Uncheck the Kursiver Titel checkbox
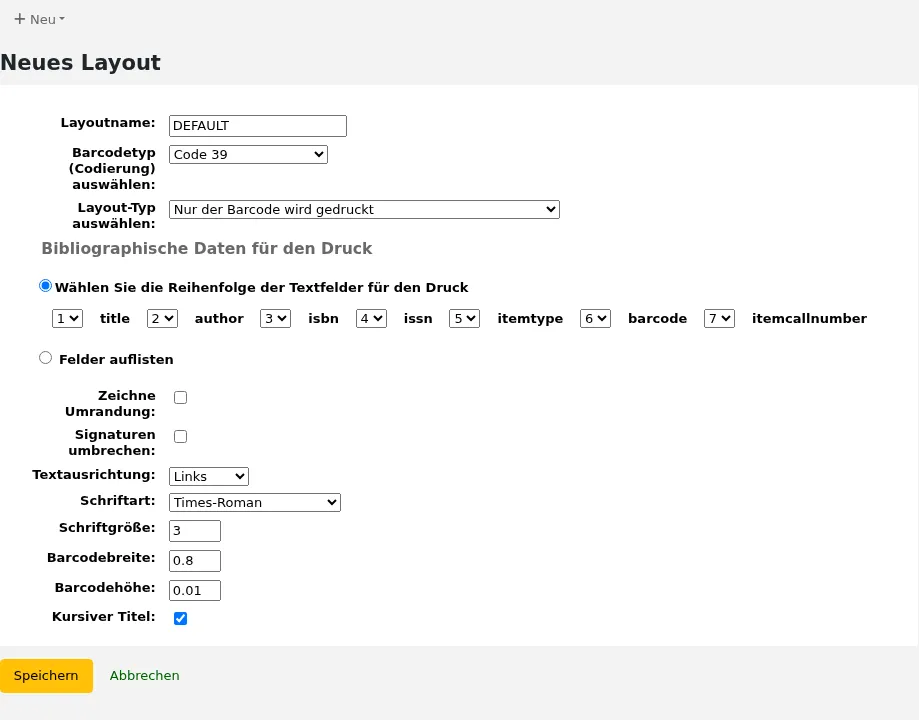Viewport: 919px width, 720px height. point(181,619)
